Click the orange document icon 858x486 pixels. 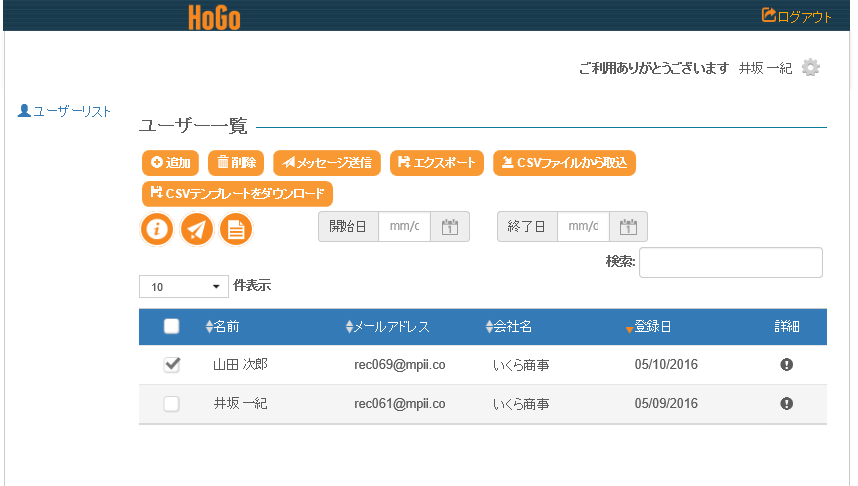236,229
